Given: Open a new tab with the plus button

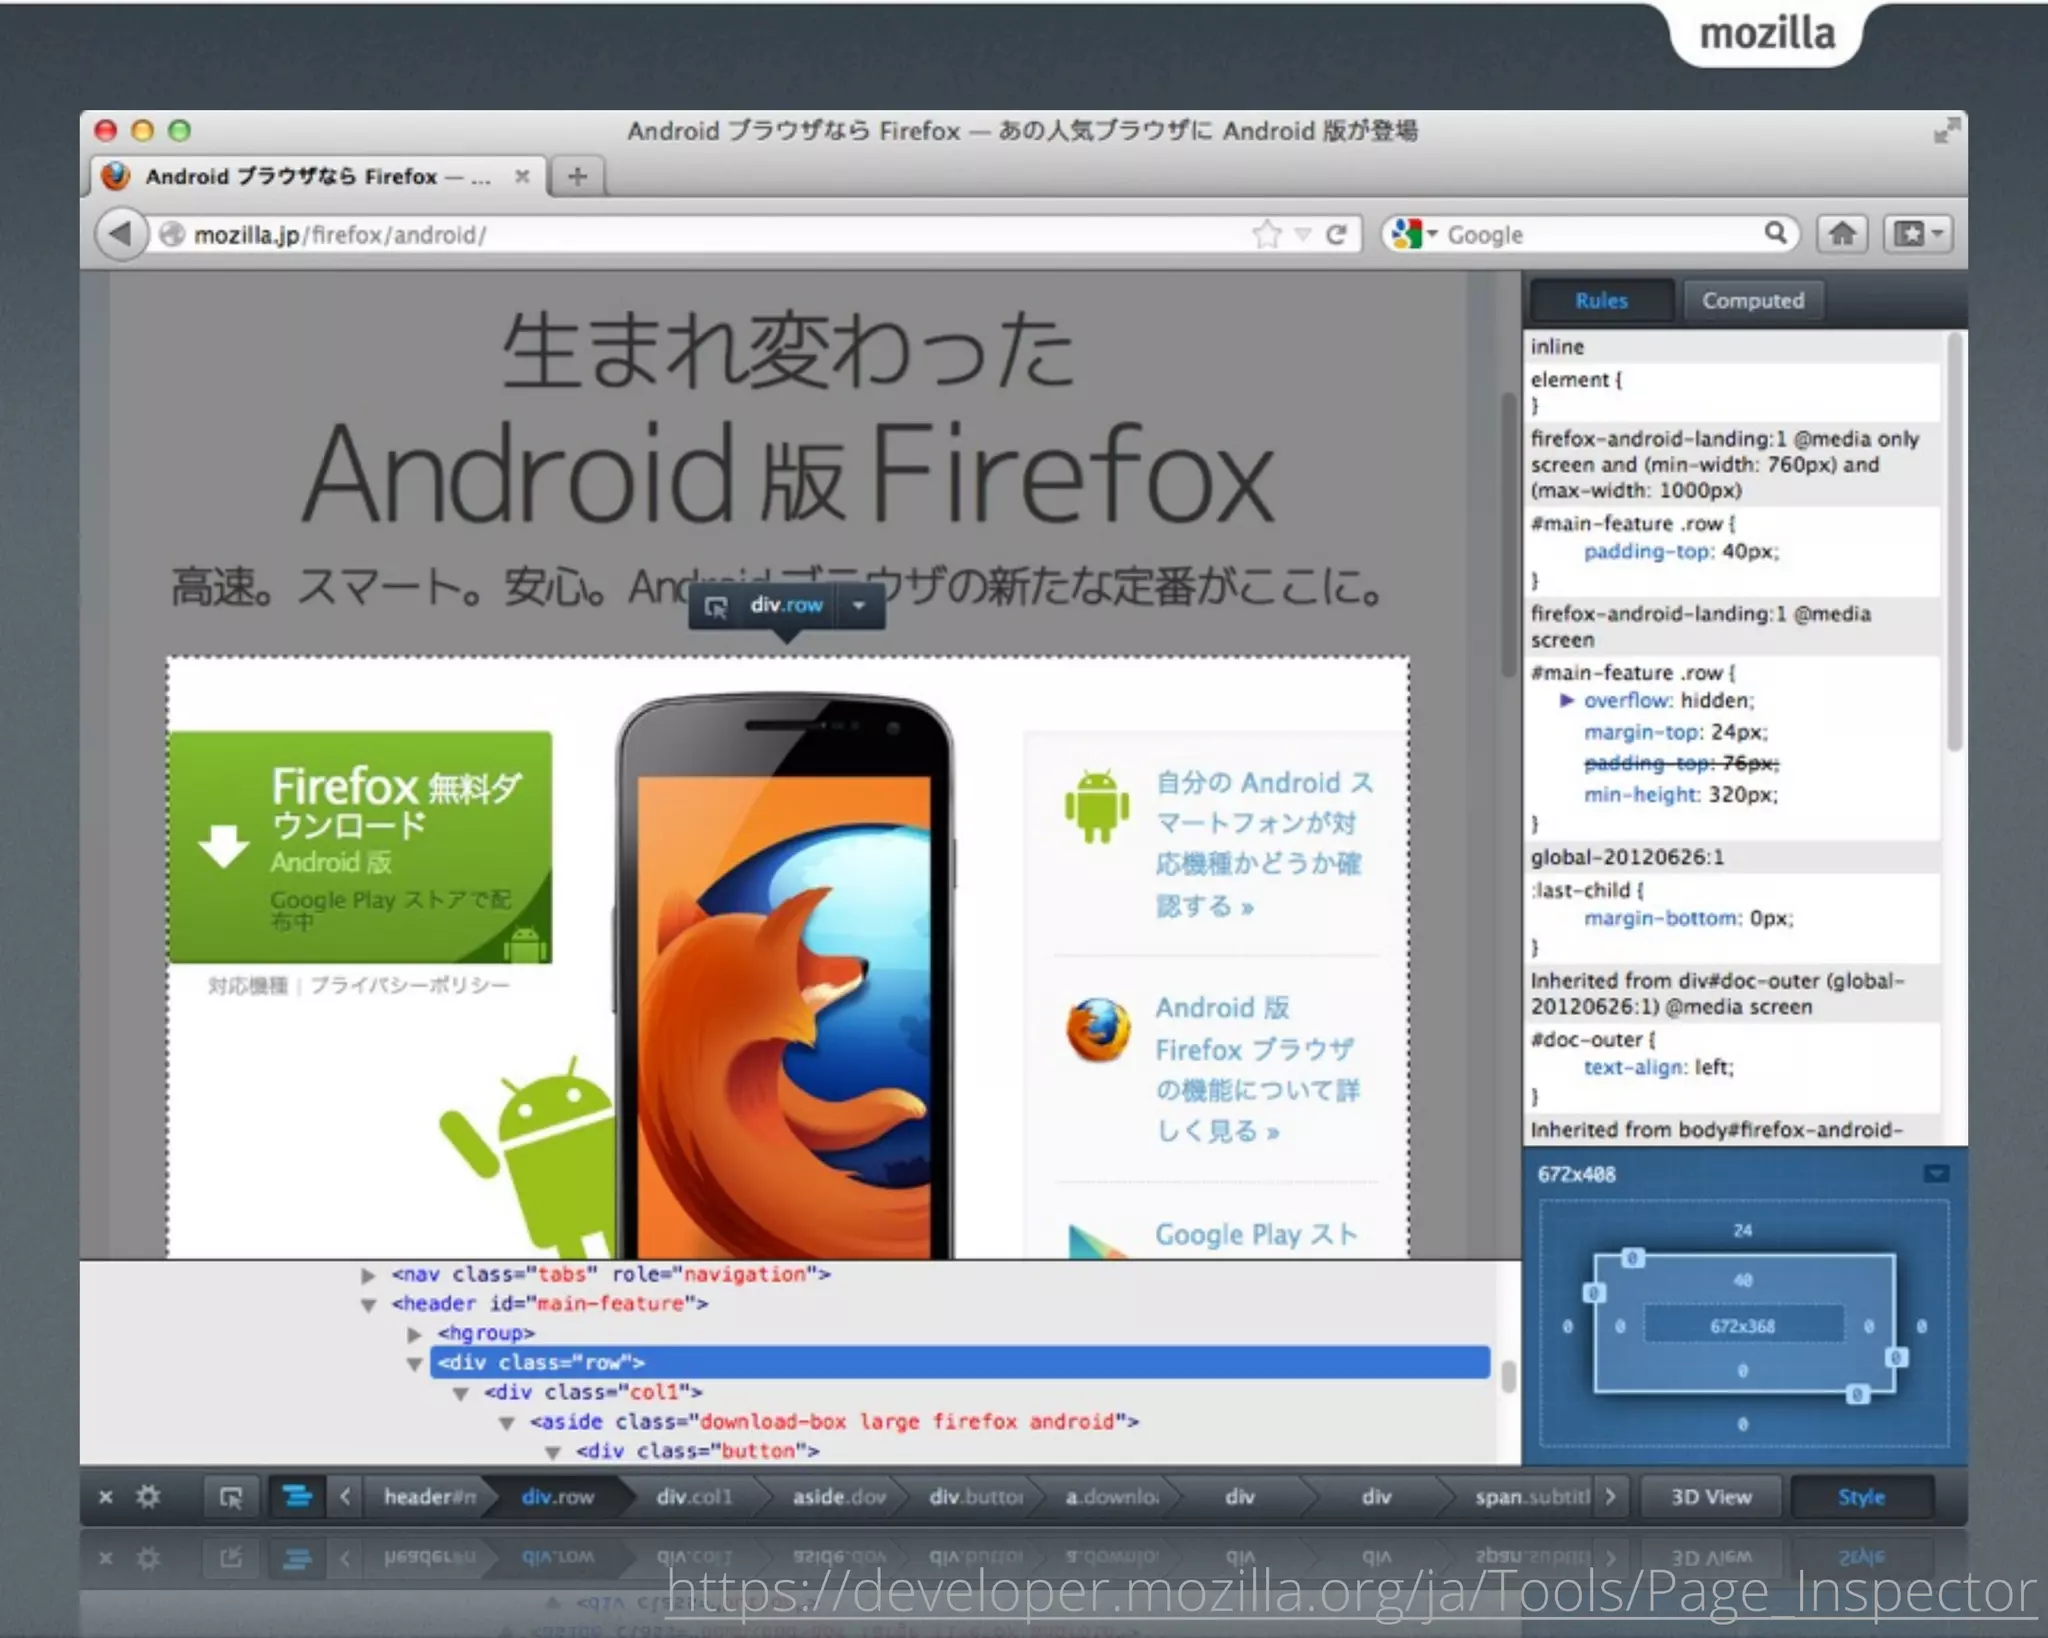Looking at the screenshot, I should click(577, 176).
